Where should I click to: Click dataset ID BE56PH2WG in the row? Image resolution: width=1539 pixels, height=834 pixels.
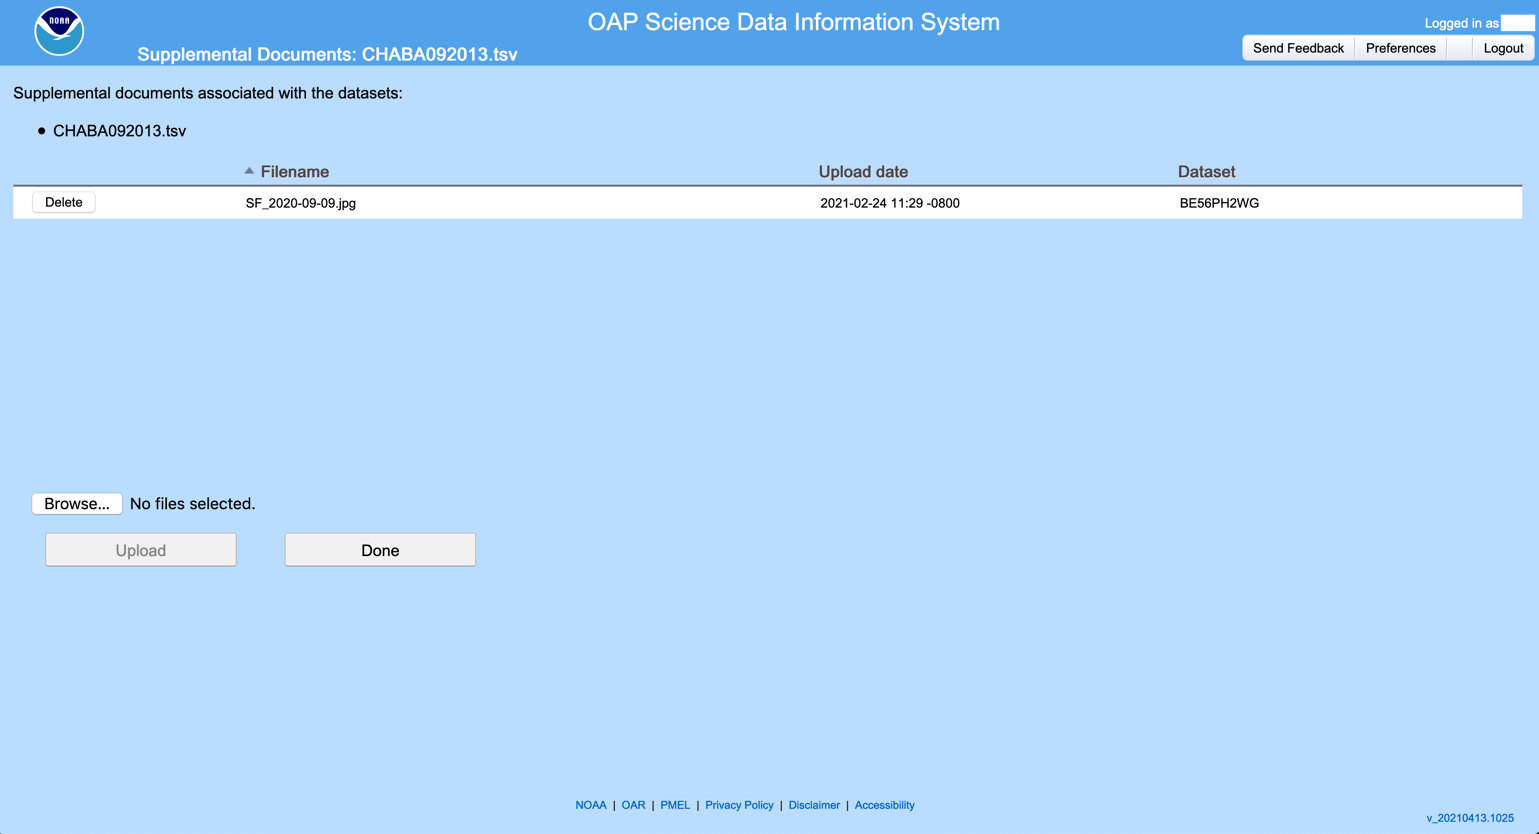(1219, 203)
